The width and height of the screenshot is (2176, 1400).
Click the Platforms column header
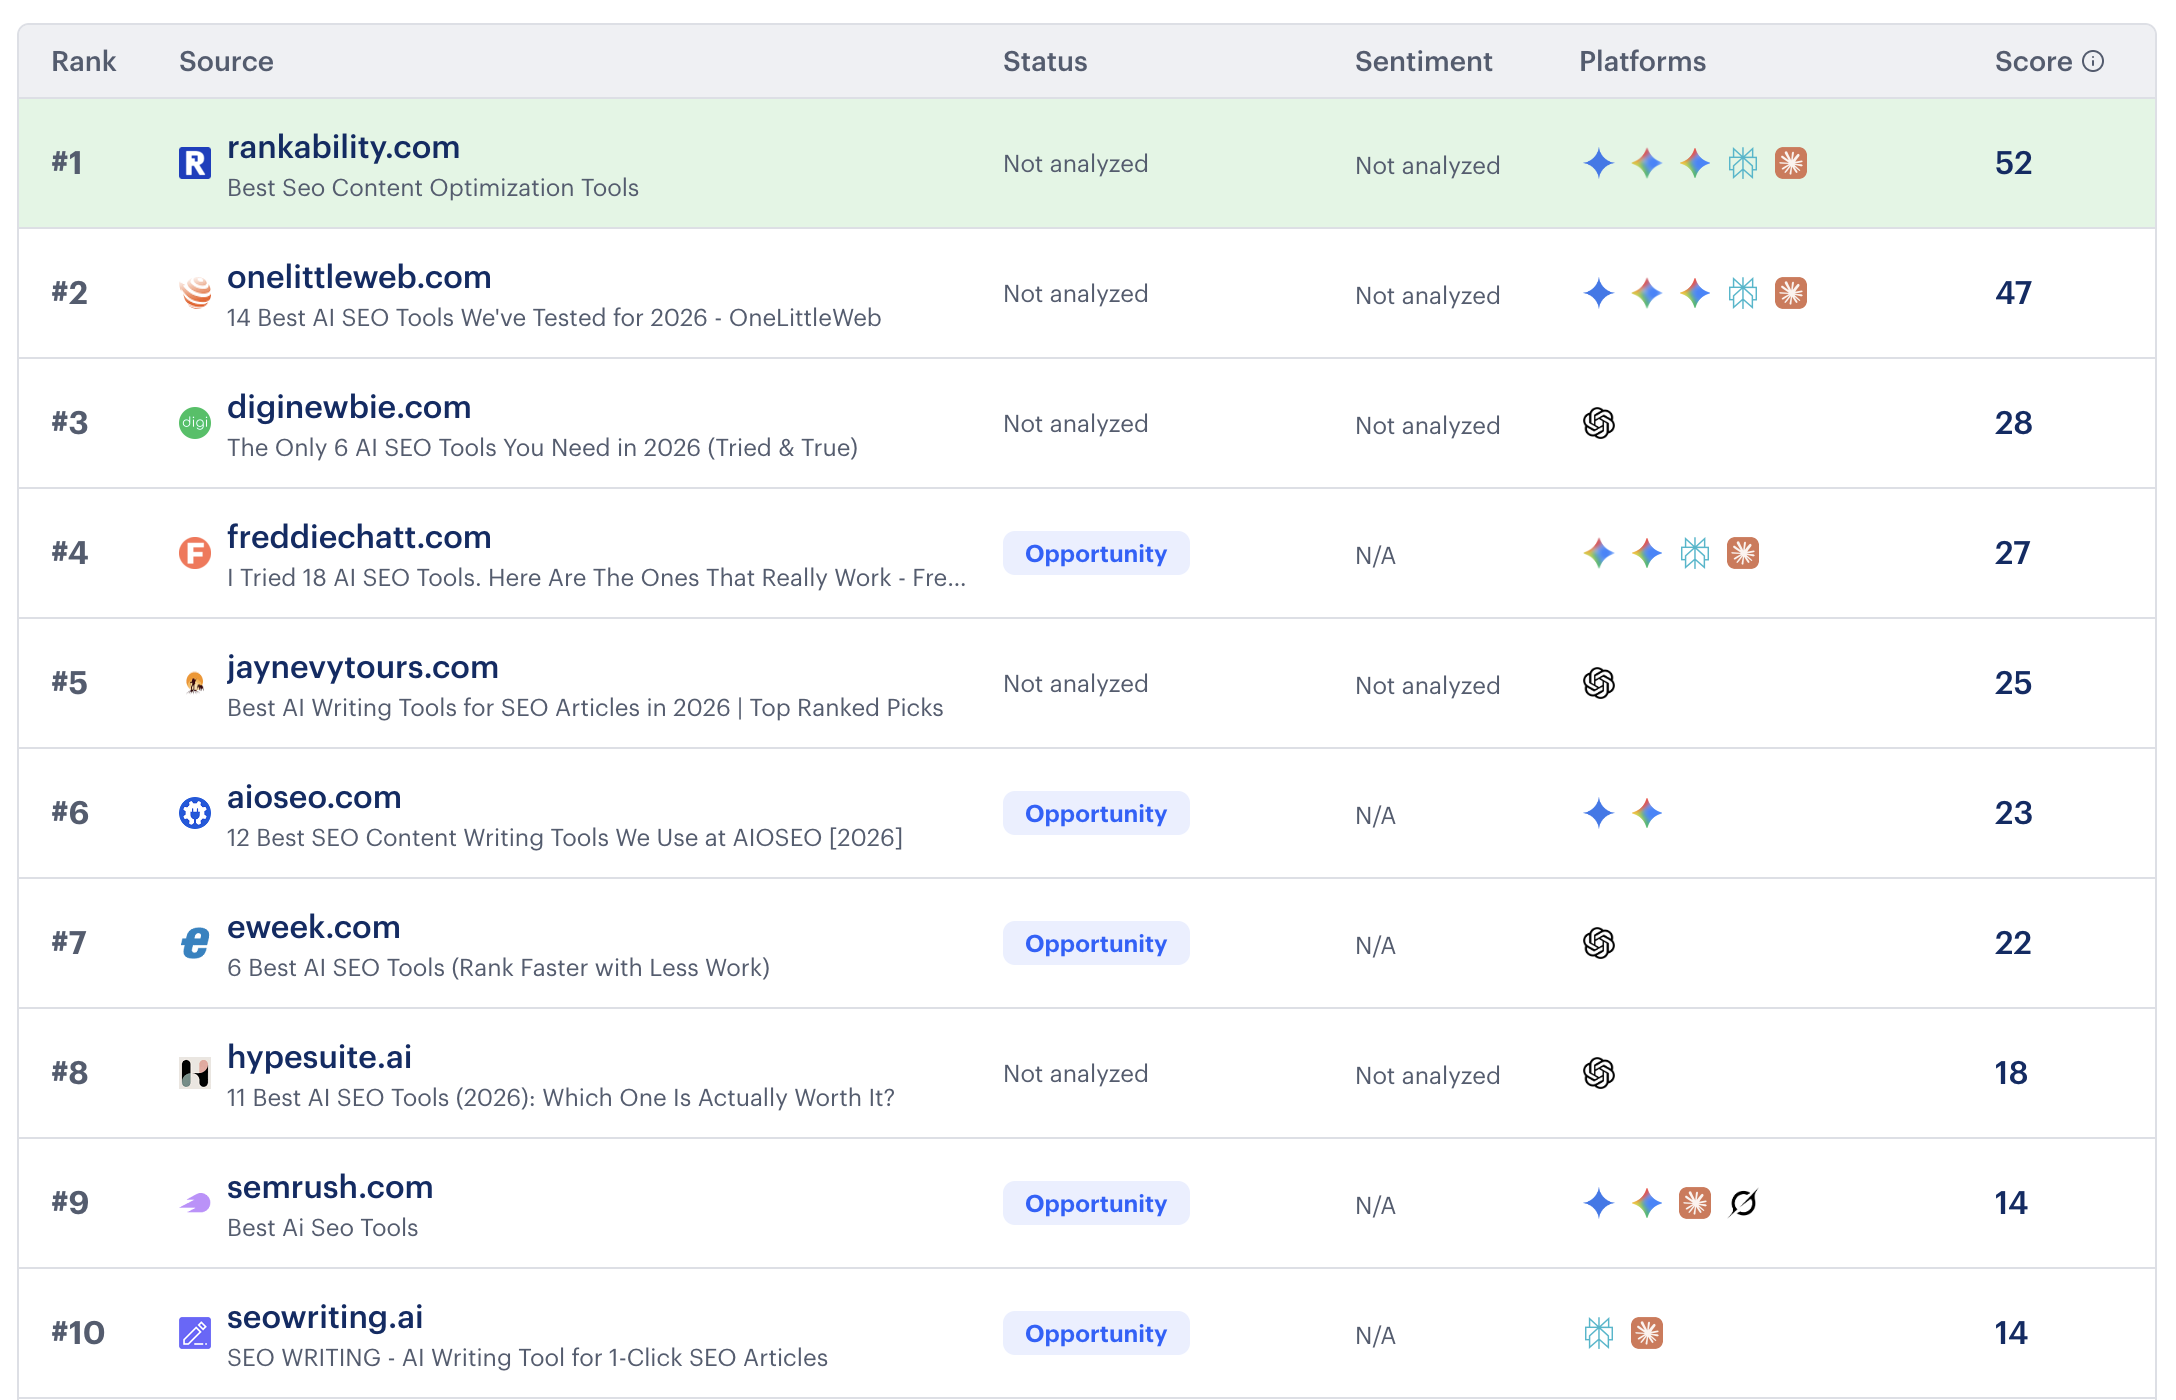tap(1642, 61)
